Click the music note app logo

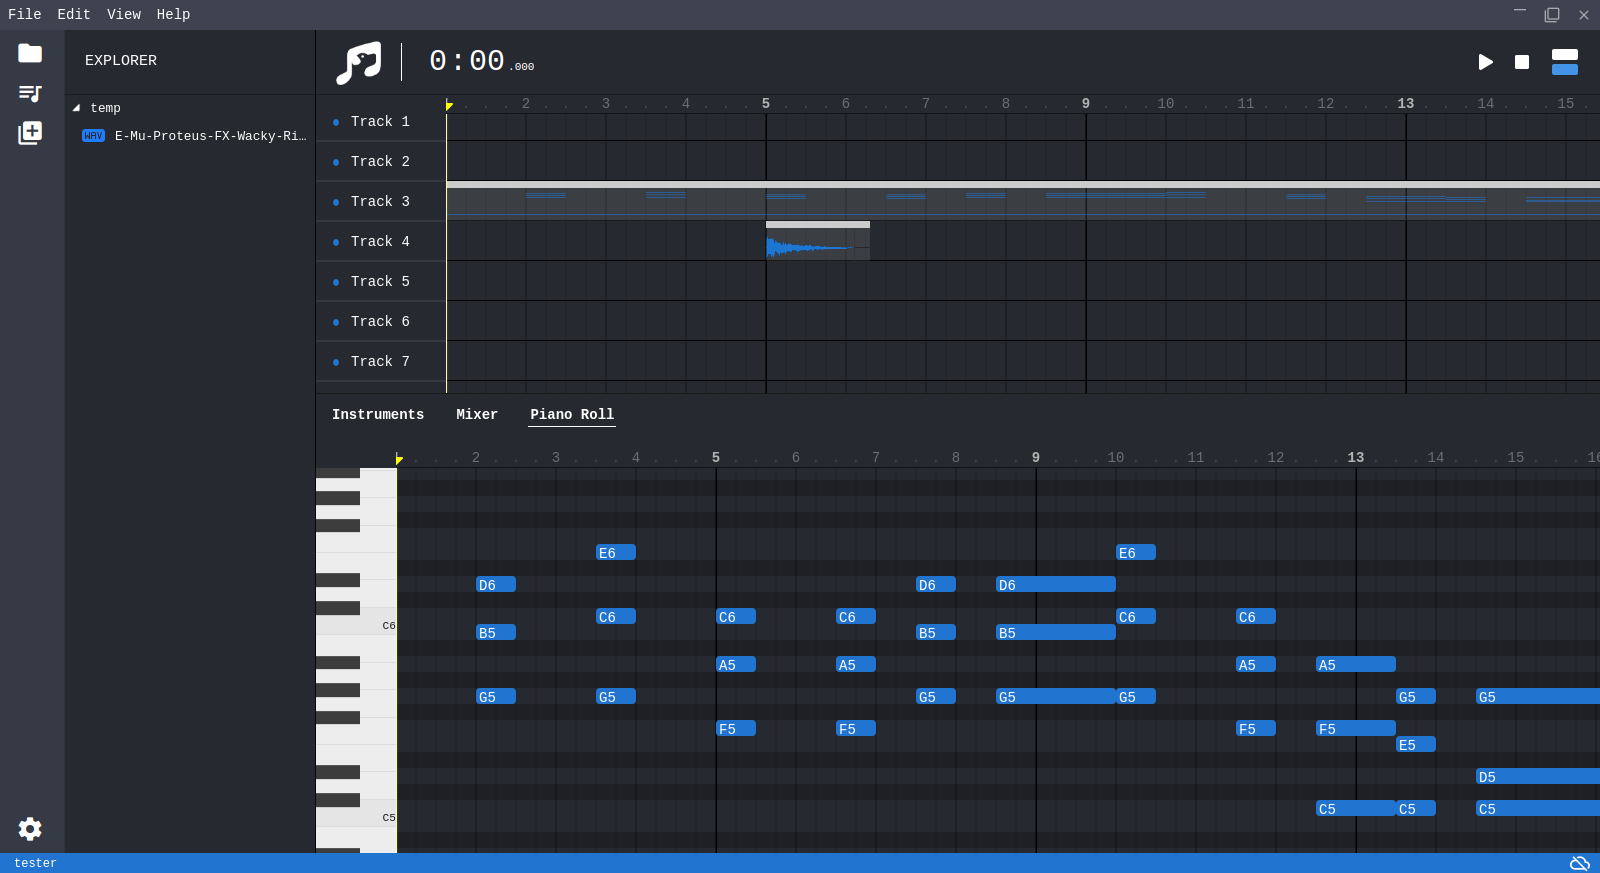click(358, 62)
